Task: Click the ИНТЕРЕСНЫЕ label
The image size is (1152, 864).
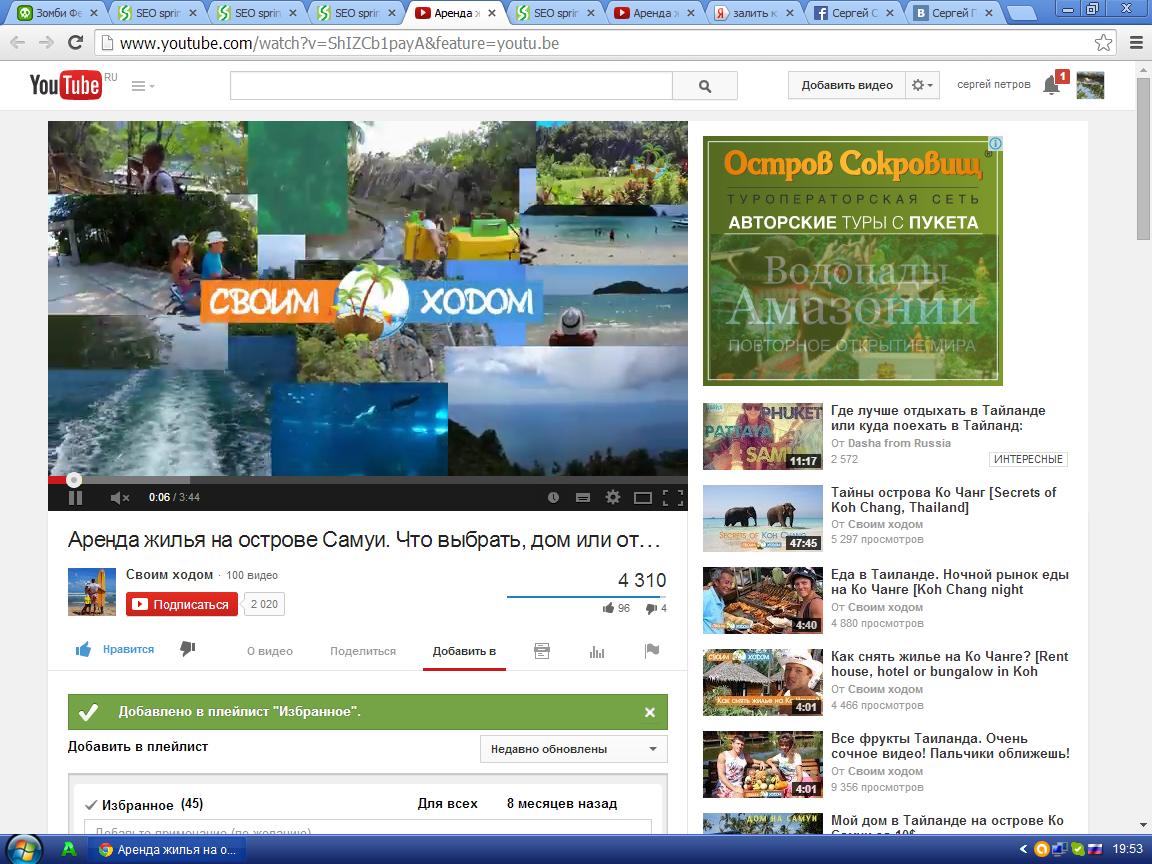Action: [1028, 459]
